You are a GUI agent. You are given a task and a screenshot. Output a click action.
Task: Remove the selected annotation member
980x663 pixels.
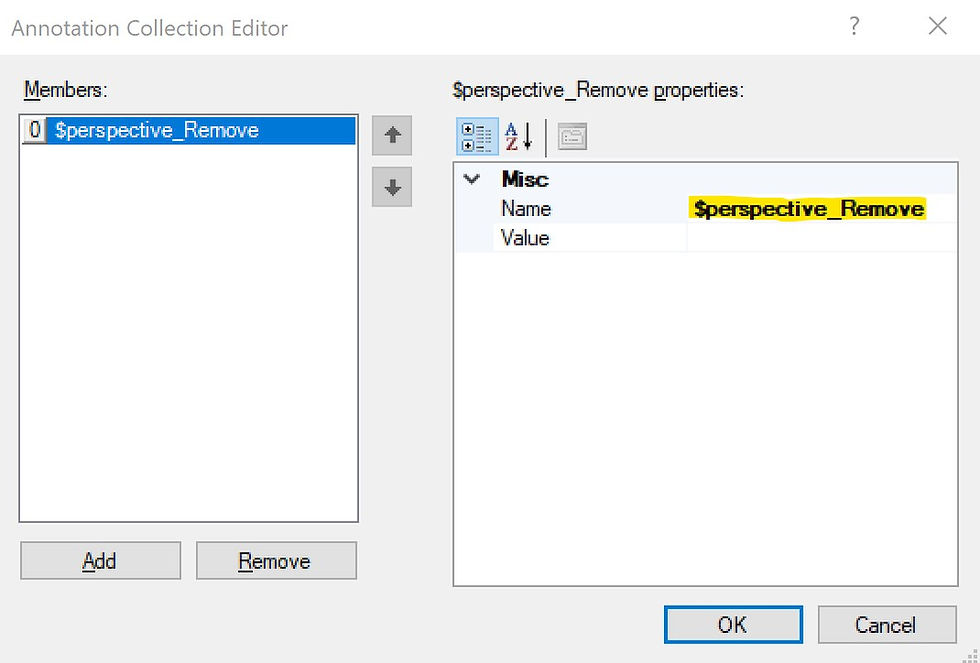click(x=276, y=561)
